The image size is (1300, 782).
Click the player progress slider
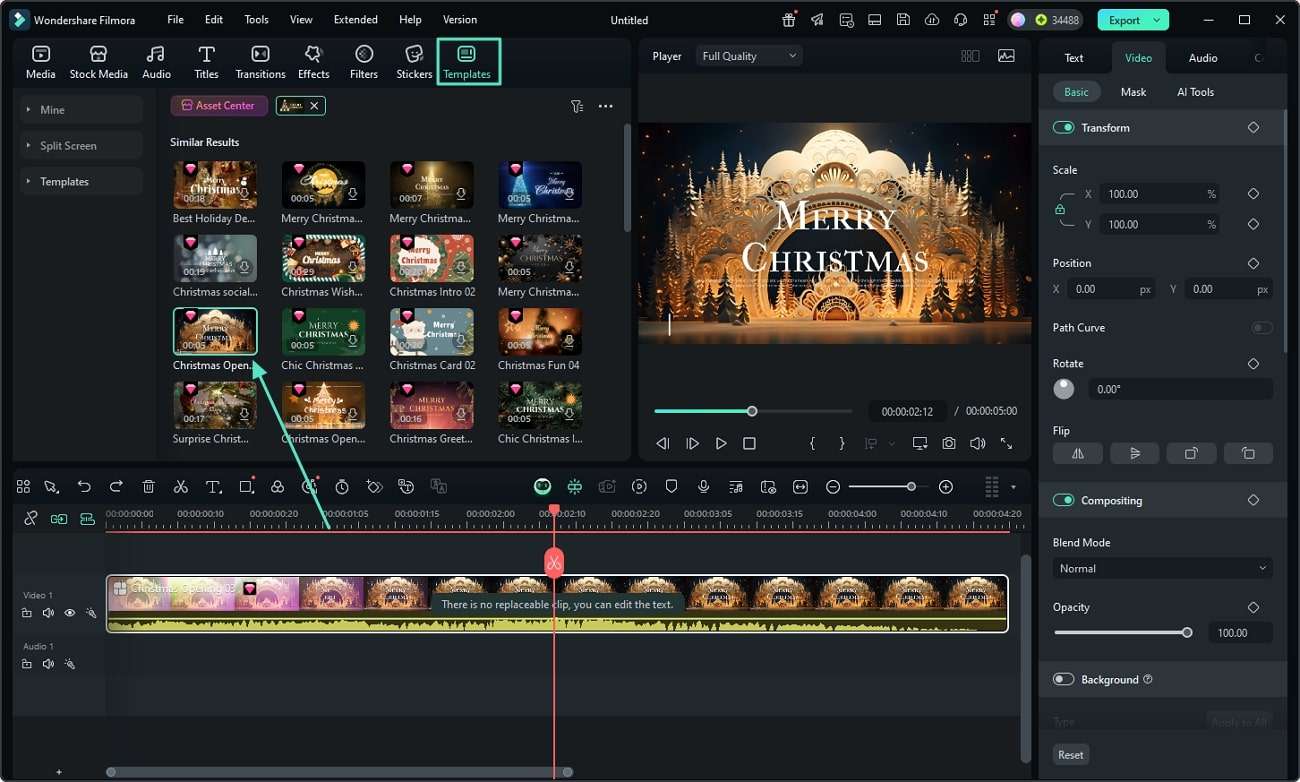point(753,411)
